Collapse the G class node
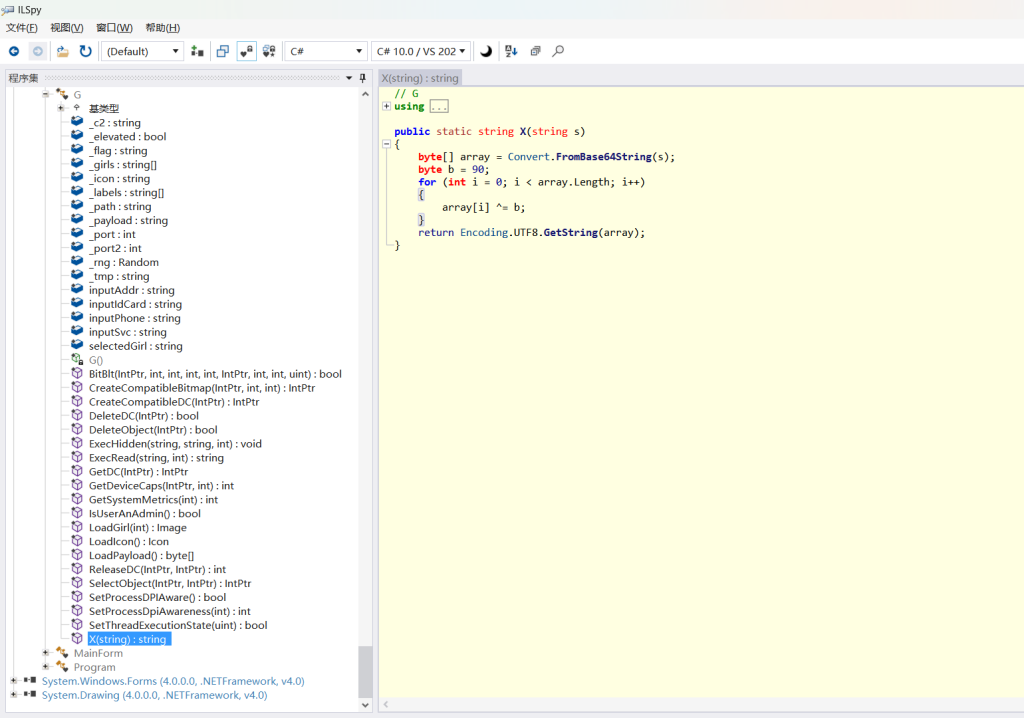This screenshot has width=1024, height=718. point(46,94)
